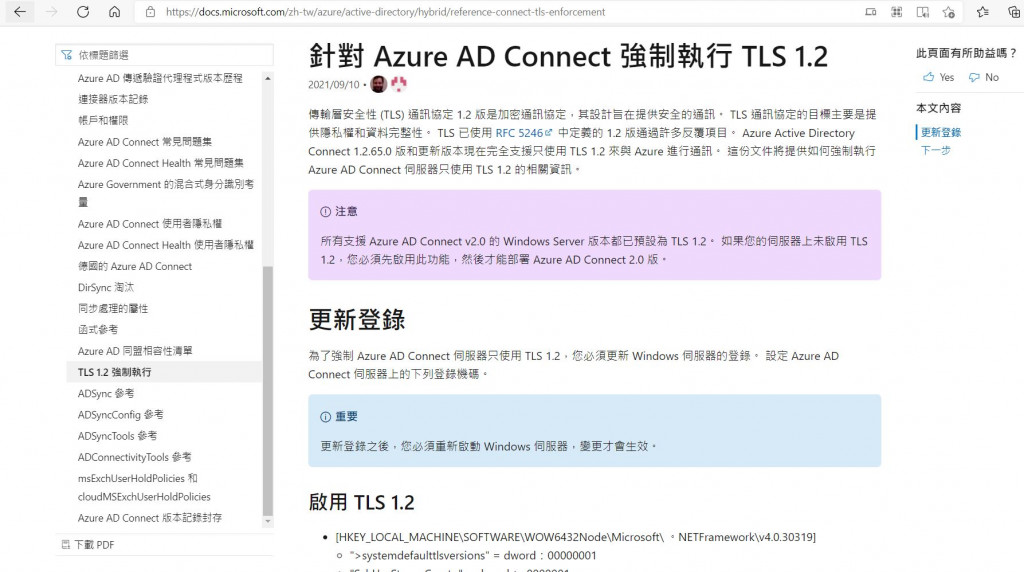Open the Collections icon in toolbar

coord(1014,12)
